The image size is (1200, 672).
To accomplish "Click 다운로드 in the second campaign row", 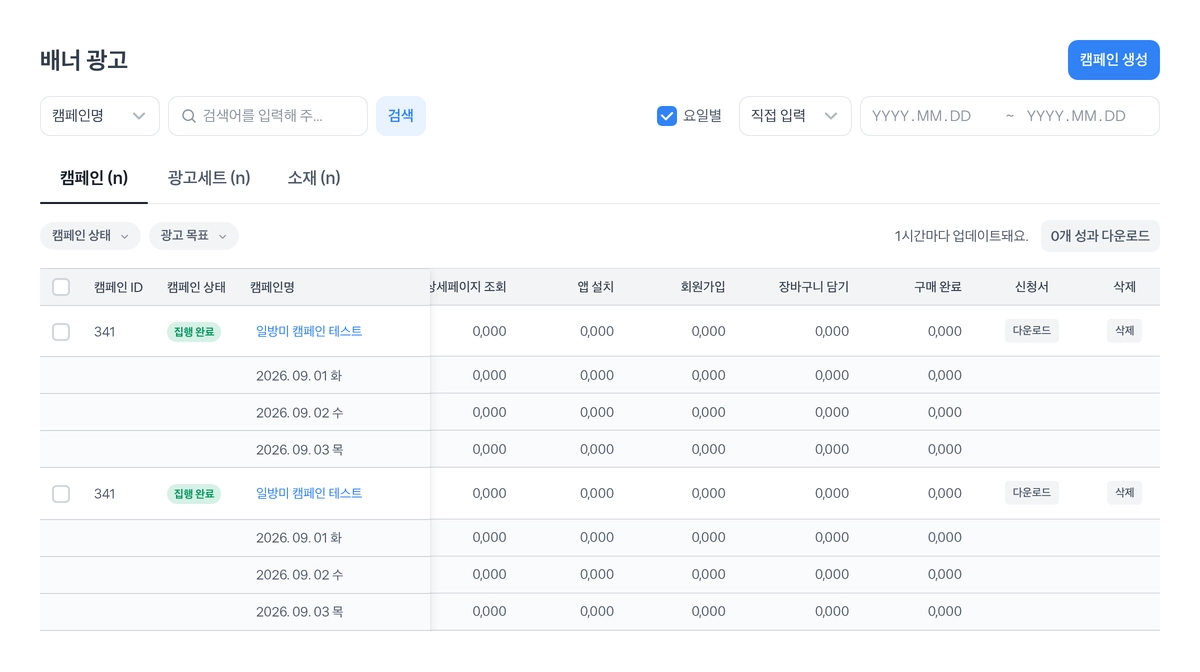I will (1032, 493).
